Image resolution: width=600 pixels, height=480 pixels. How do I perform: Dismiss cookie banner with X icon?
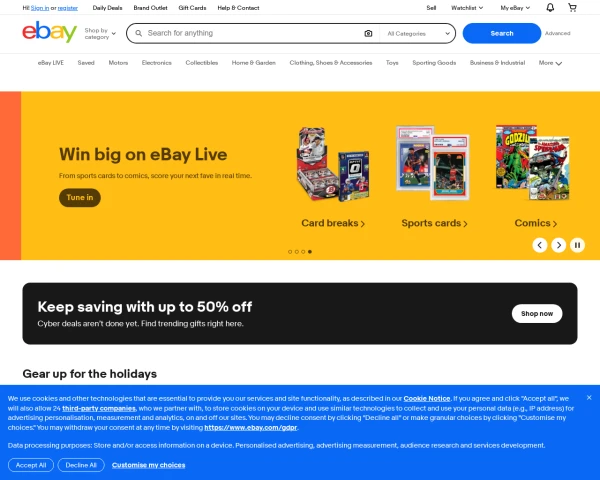point(589,398)
